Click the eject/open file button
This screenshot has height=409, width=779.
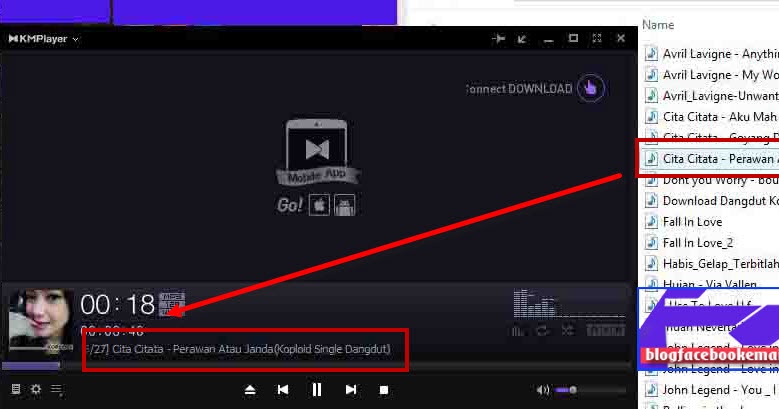tap(250, 390)
